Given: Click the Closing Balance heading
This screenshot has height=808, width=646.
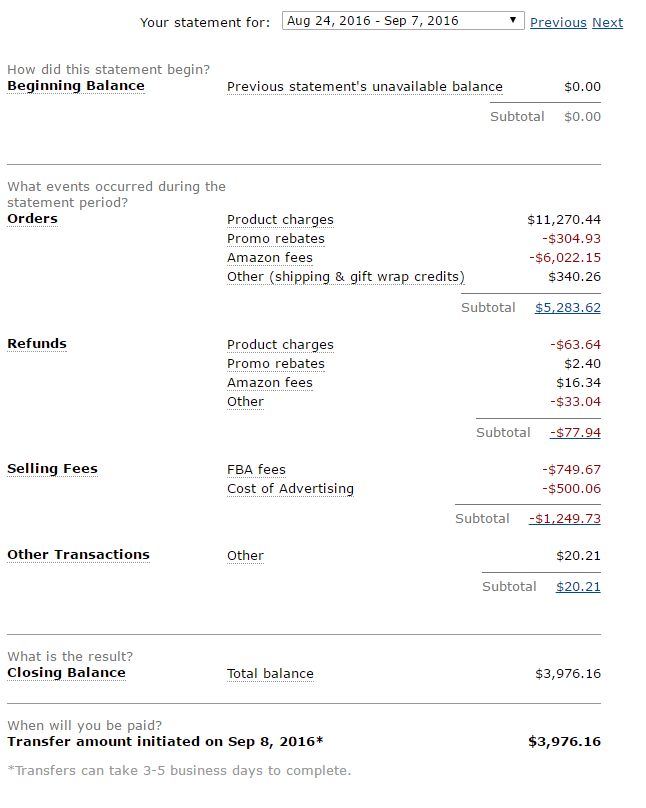Looking at the screenshot, I should pos(66,673).
